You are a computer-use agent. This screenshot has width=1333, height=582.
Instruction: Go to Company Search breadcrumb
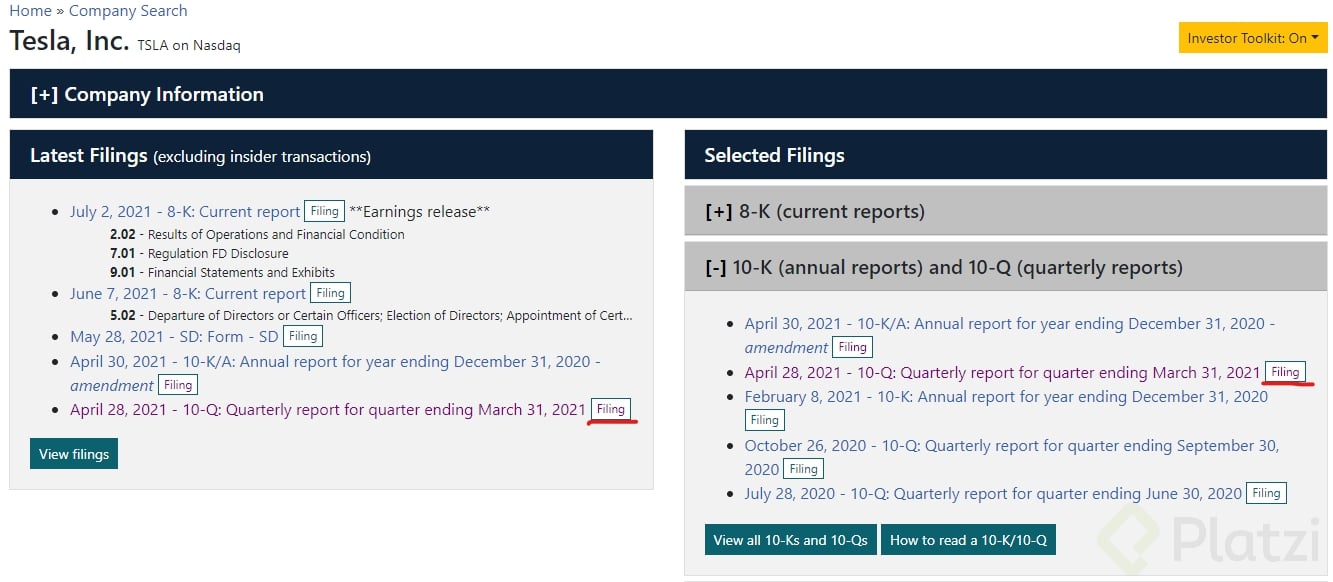128,11
